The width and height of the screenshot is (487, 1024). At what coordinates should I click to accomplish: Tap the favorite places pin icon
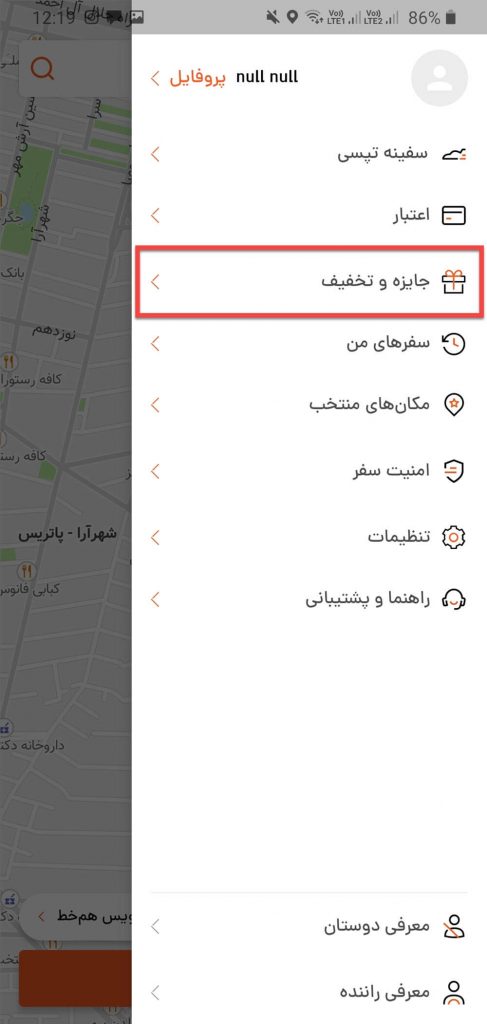(x=454, y=405)
